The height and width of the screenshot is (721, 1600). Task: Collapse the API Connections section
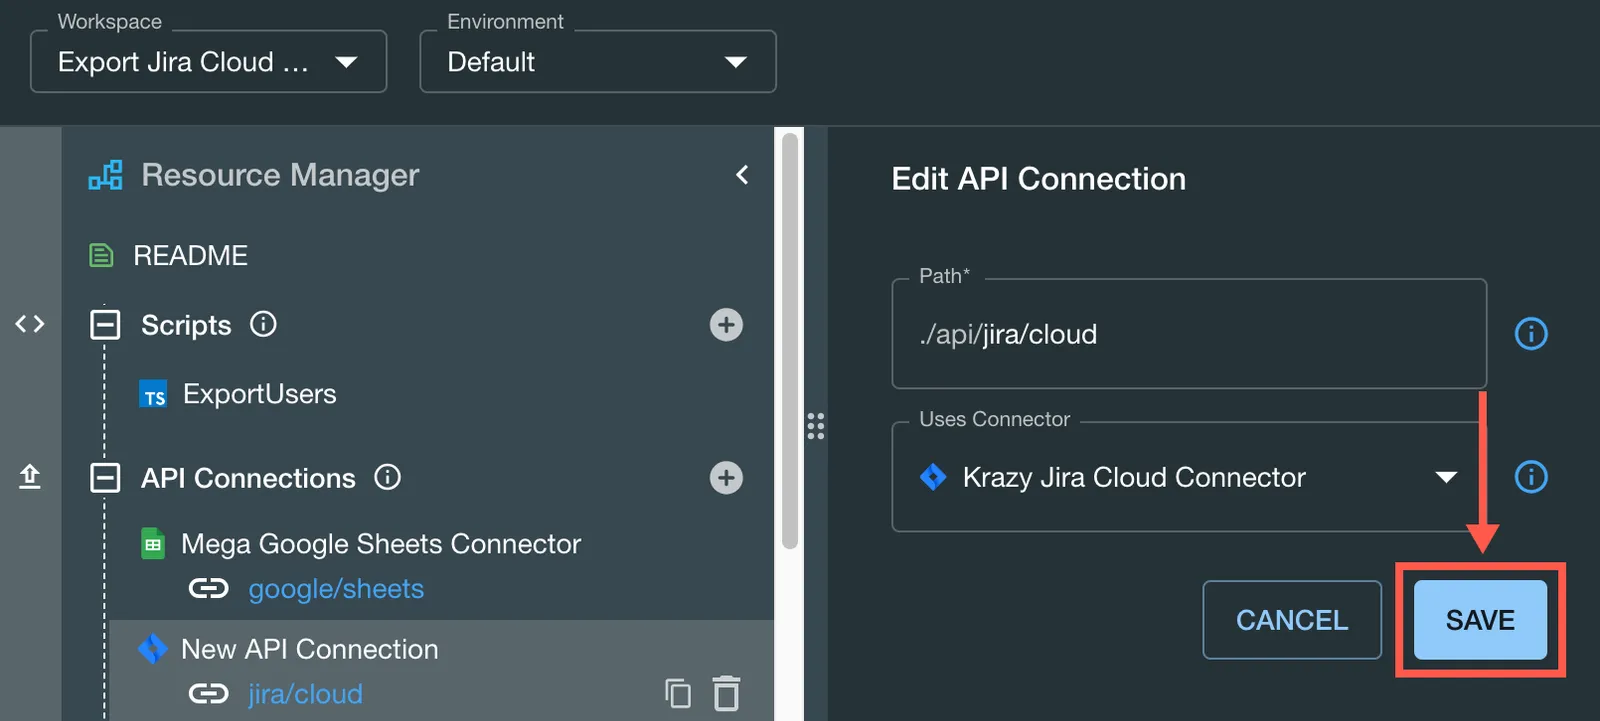click(105, 478)
